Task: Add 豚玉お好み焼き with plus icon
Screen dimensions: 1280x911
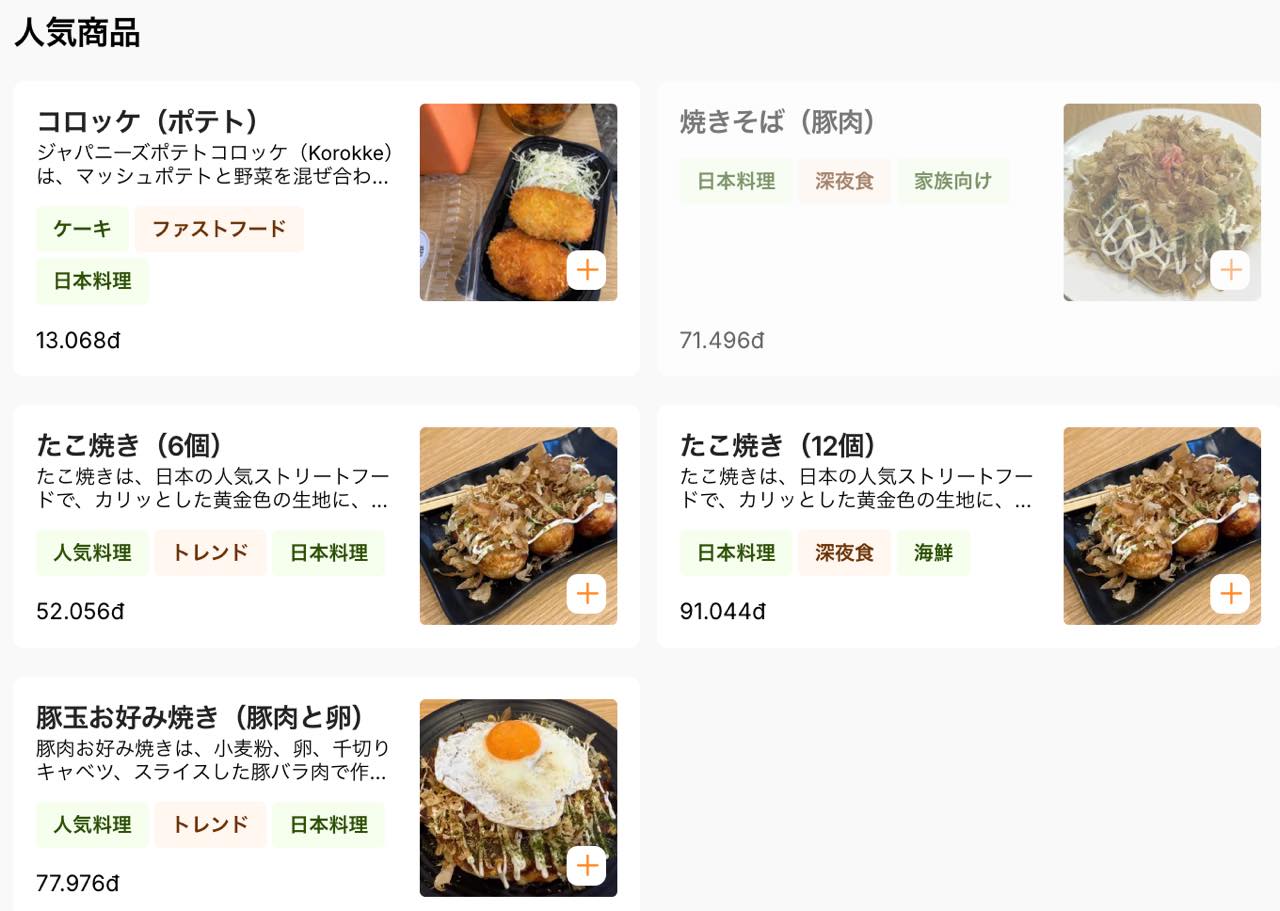Action: (x=586, y=866)
